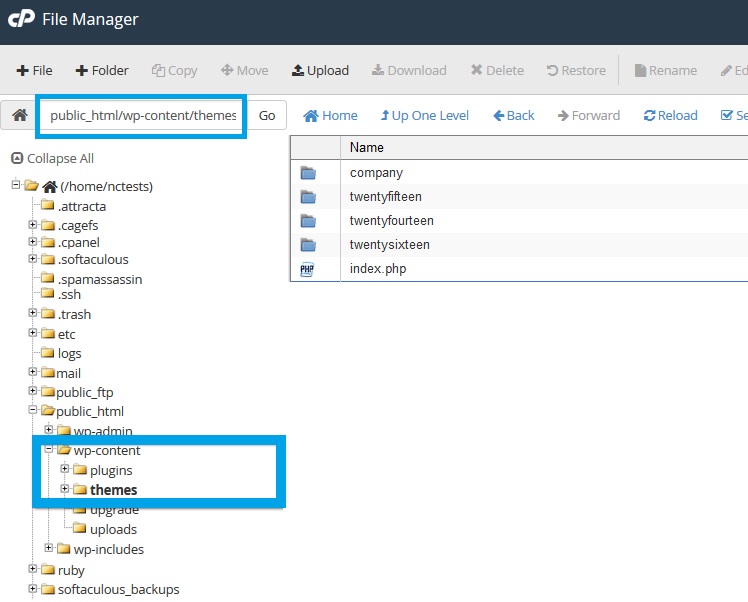Click the Restore toolbar button

pyautogui.click(x=576, y=71)
